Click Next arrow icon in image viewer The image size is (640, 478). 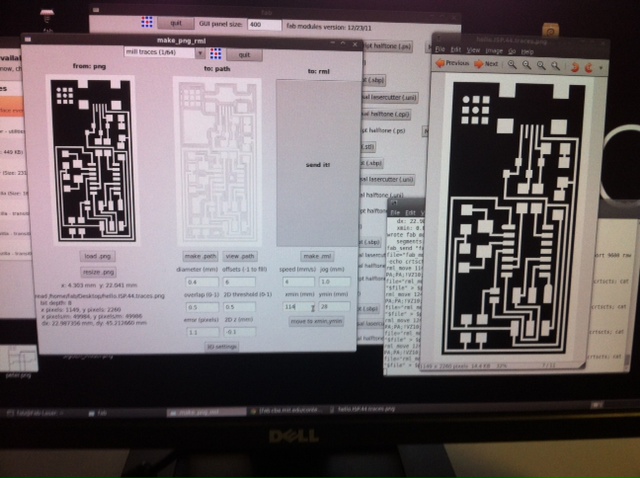[478, 64]
